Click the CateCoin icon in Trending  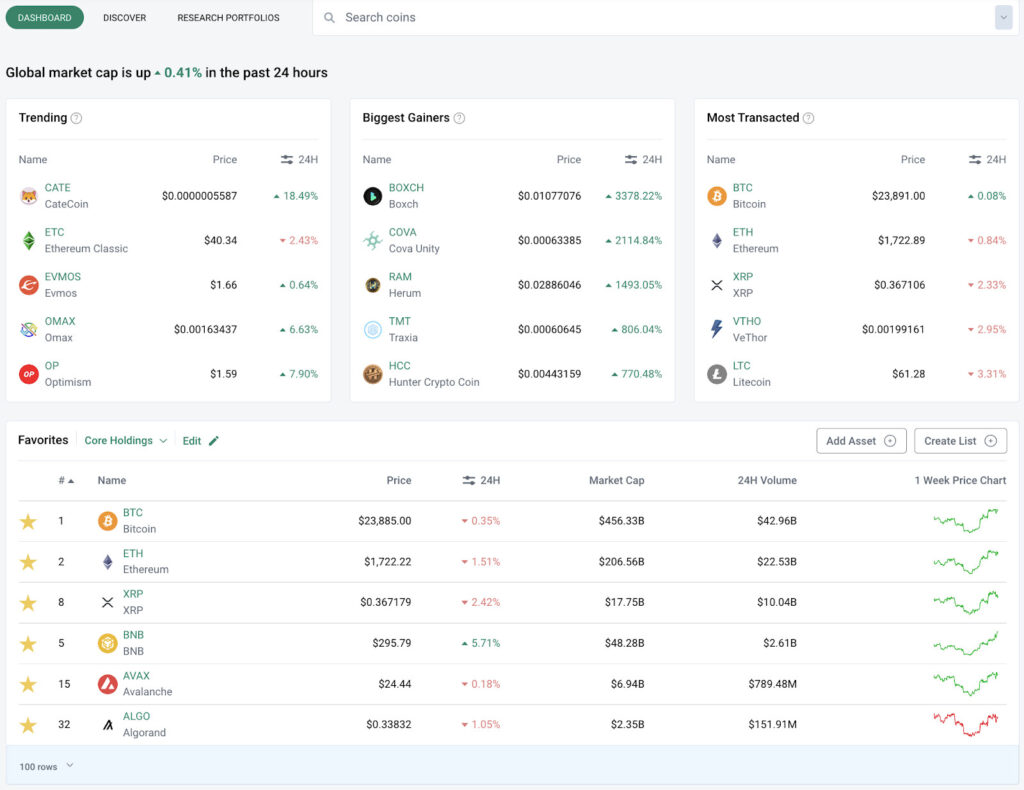tap(28, 193)
